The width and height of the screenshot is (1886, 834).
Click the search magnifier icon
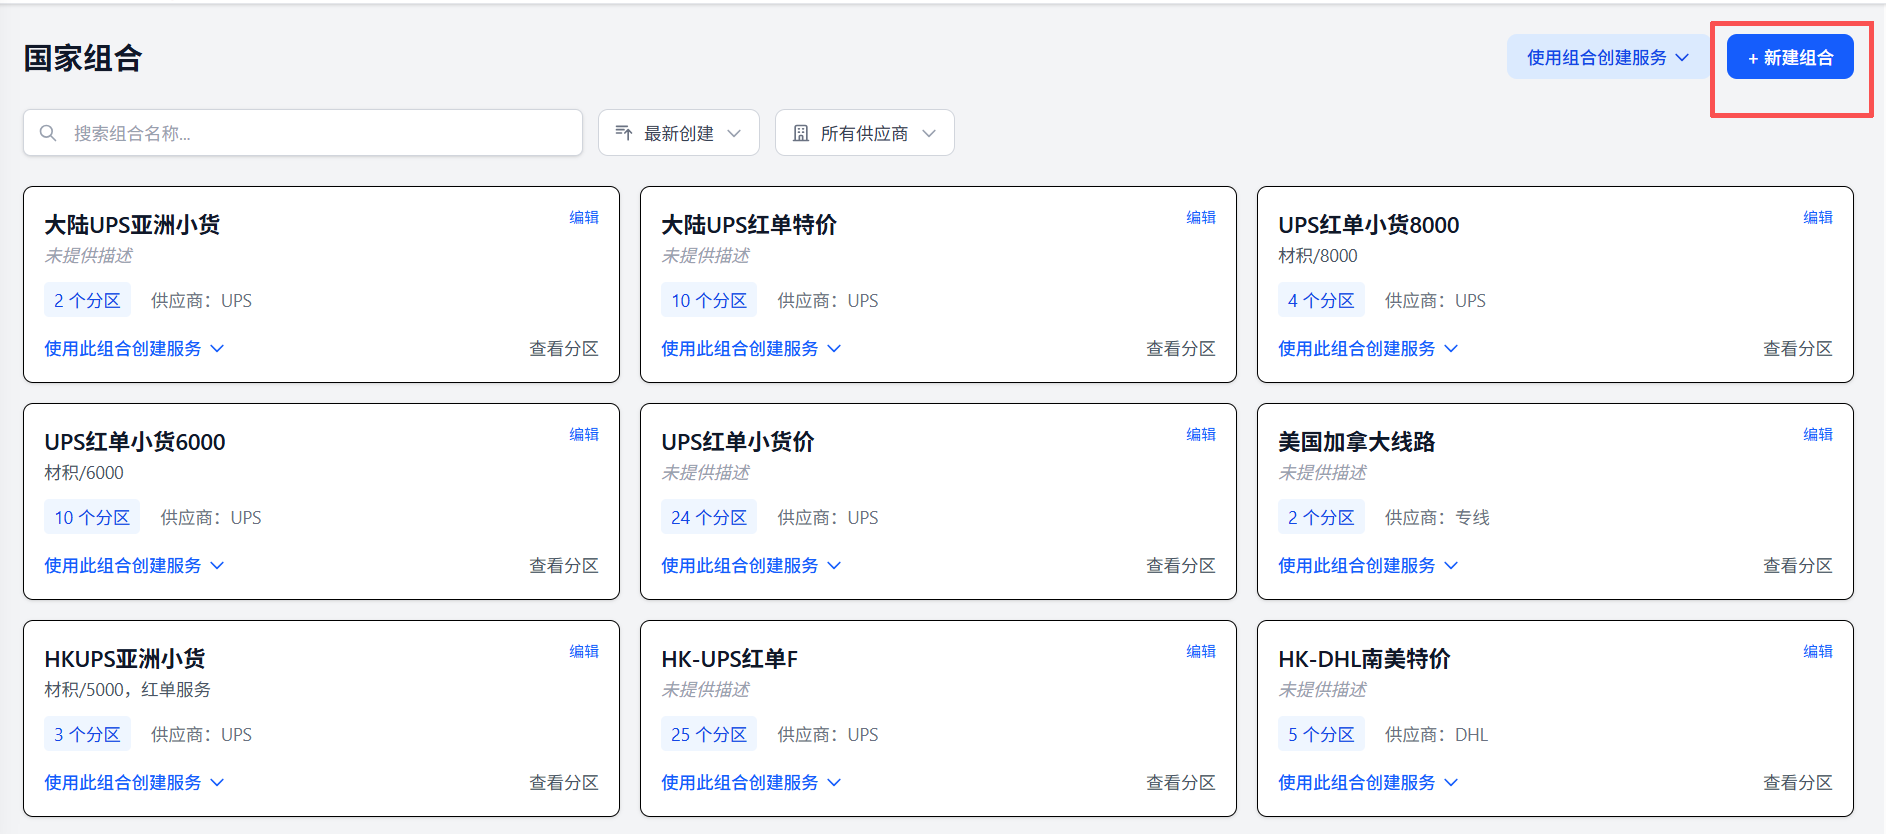(x=48, y=133)
